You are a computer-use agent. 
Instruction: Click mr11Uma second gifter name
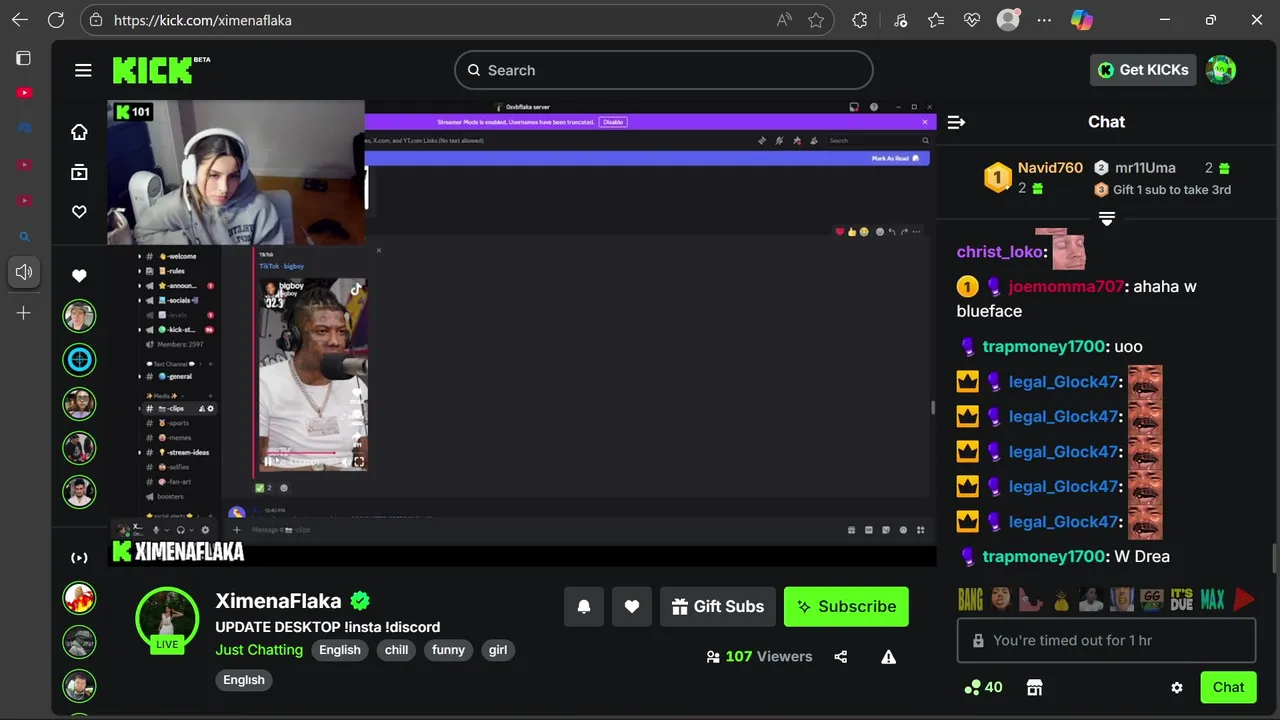click(1145, 168)
